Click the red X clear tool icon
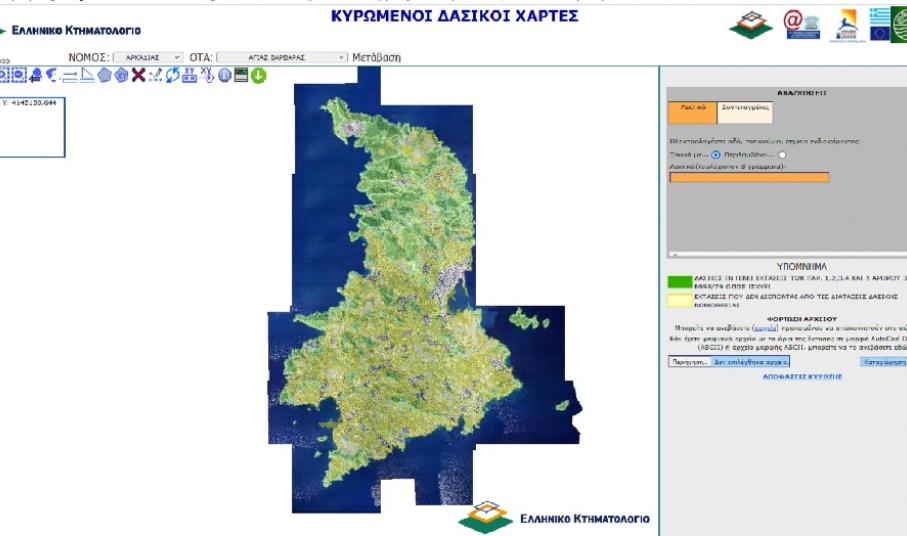 point(138,75)
